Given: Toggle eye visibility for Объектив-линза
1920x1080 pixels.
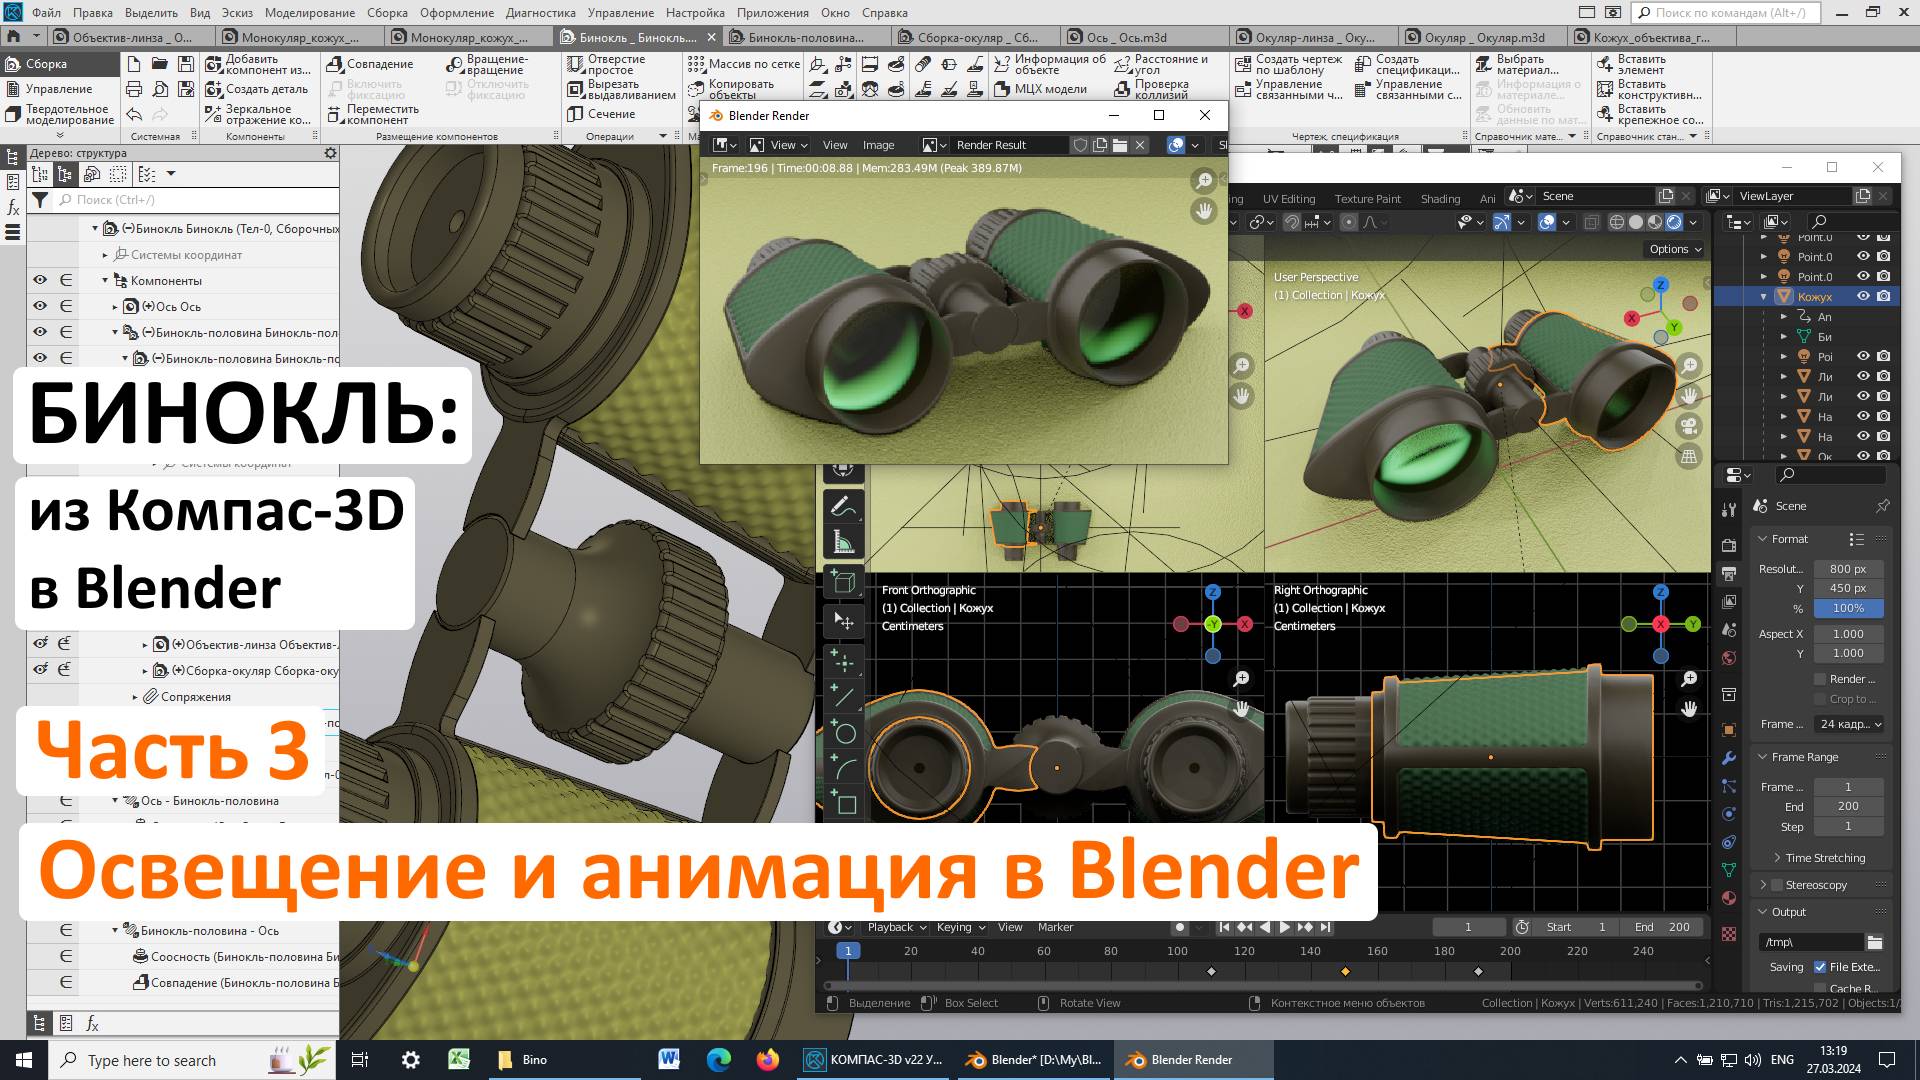Looking at the screenshot, I should 41,644.
